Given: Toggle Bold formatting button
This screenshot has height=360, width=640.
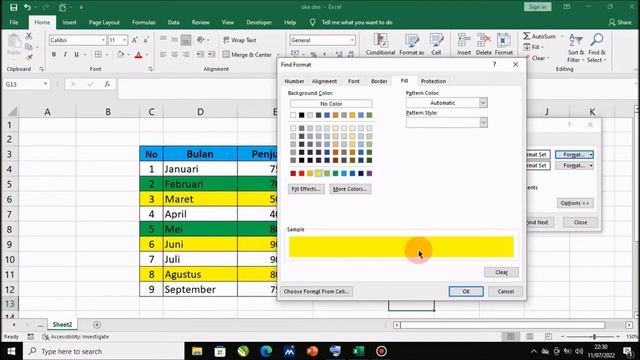Looking at the screenshot, I should coord(53,54).
